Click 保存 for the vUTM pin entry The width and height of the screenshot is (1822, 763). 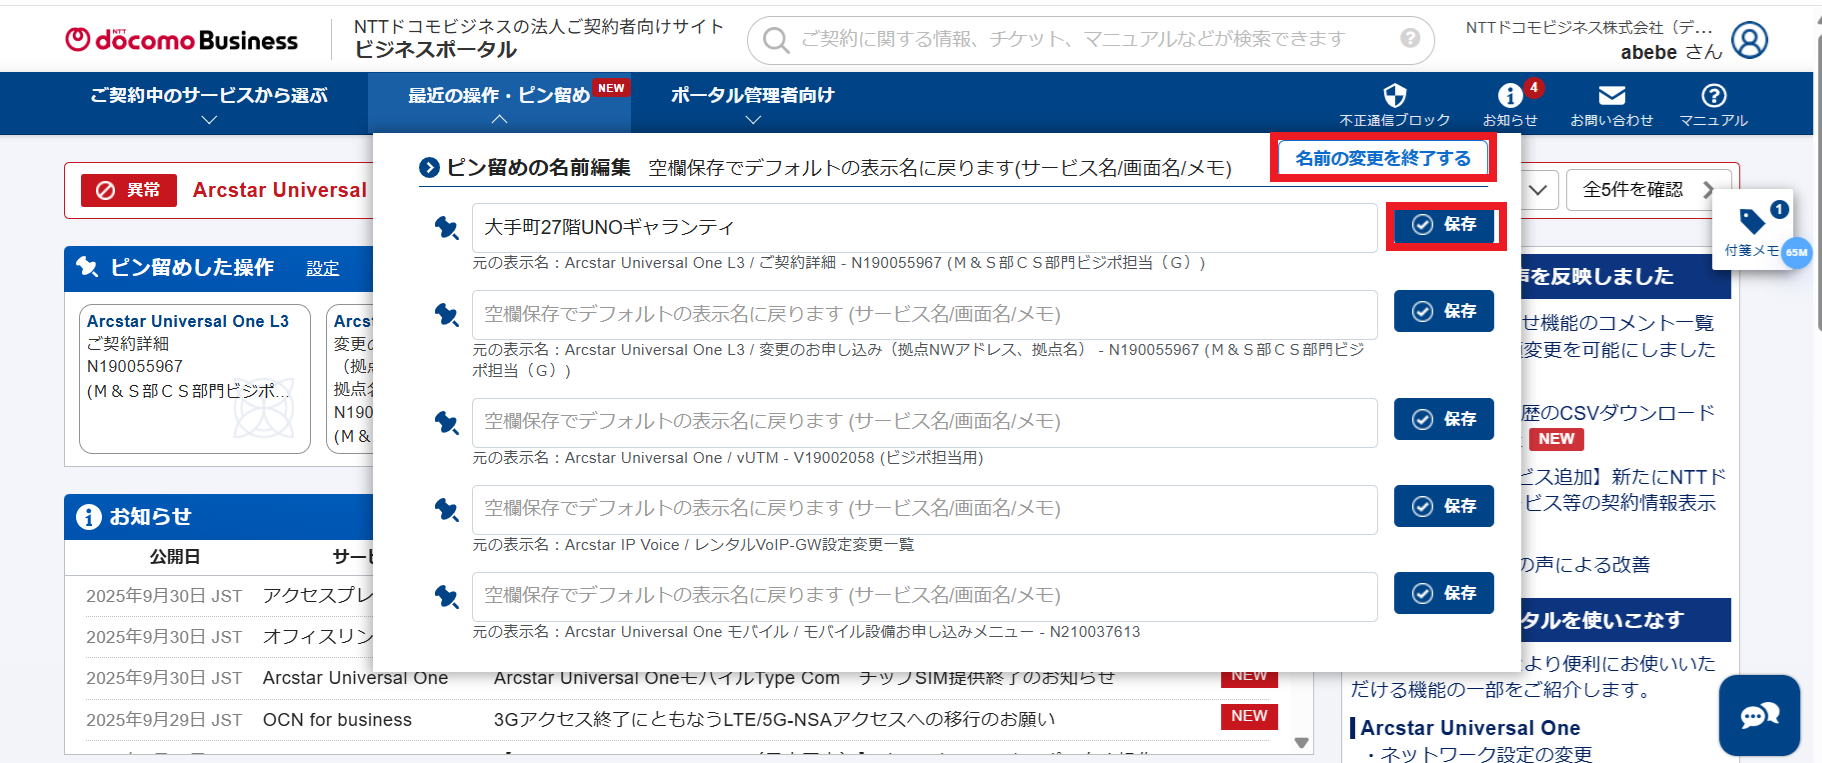(x=1444, y=420)
